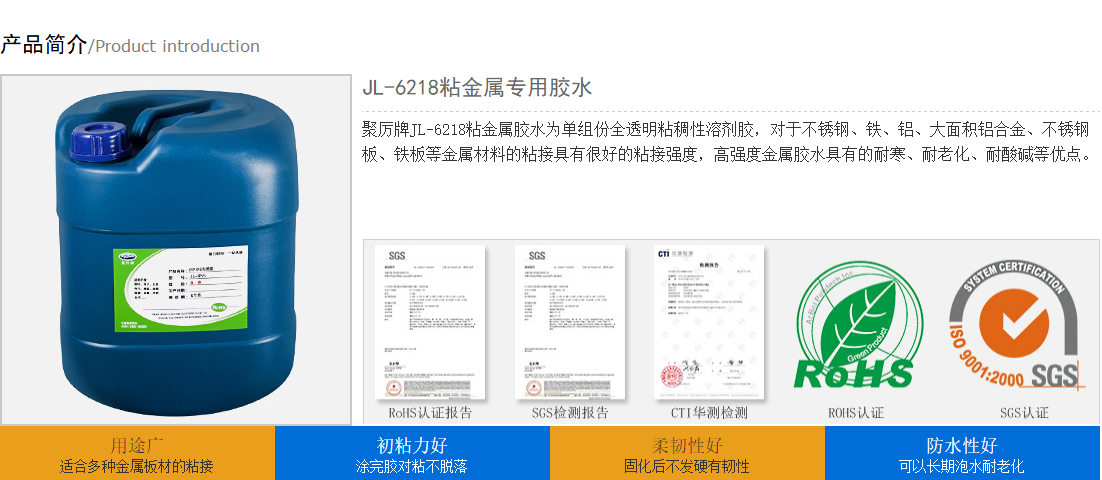1102x480 pixels.
Task: Click the ROHS认证 caption text
Action: point(855,413)
